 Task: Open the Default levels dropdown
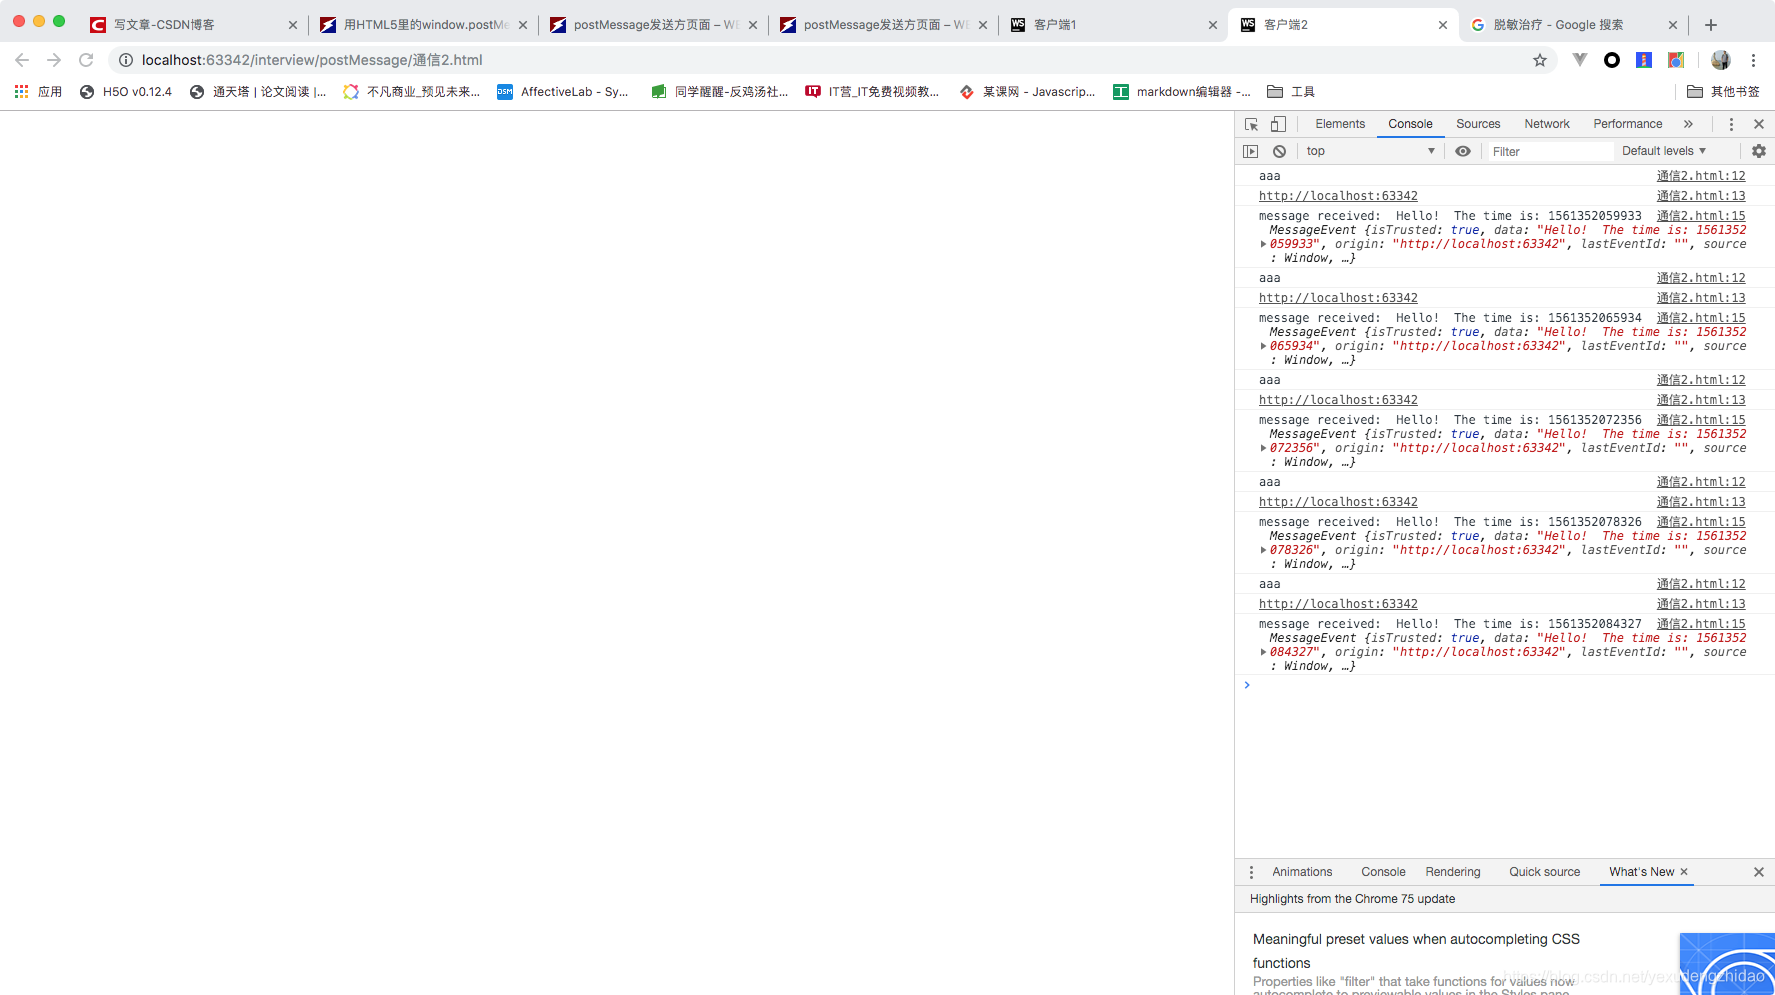1664,151
